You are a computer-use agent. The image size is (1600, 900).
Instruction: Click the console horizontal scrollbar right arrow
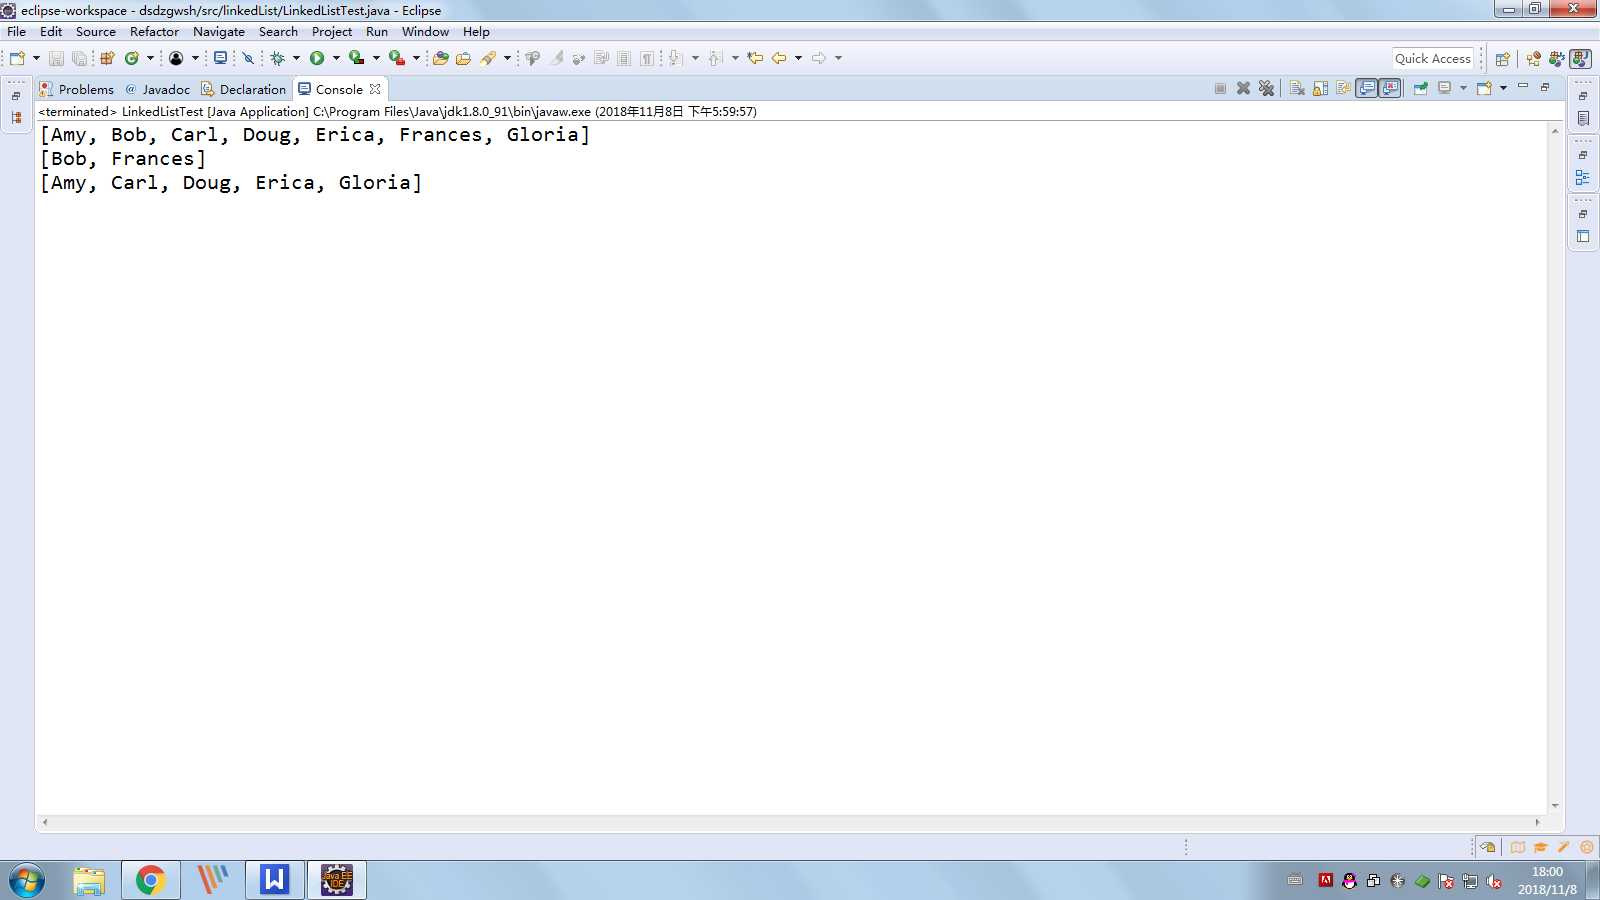coord(1537,822)
